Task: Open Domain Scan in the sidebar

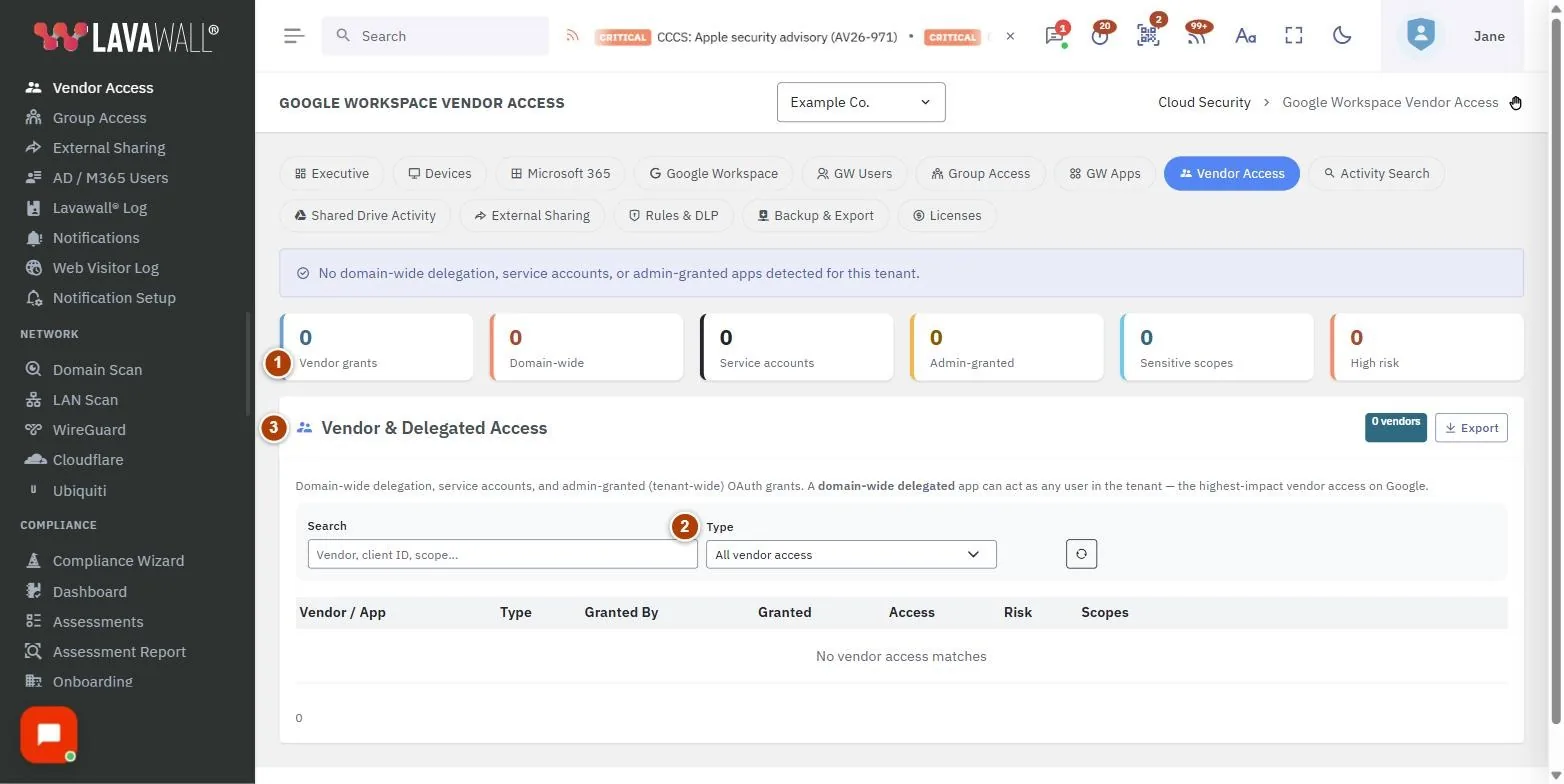Action: click(x=97, y=370)
